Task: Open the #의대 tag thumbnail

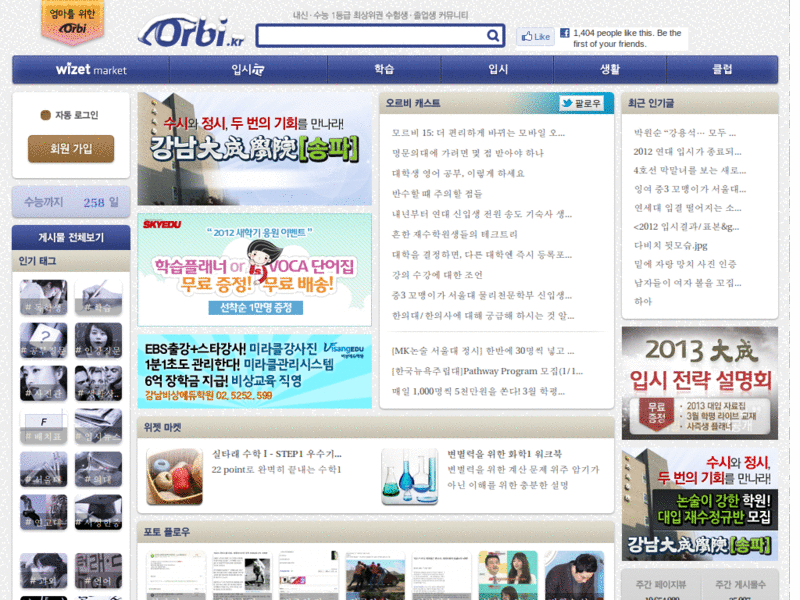Action: (x=98, y=469)
